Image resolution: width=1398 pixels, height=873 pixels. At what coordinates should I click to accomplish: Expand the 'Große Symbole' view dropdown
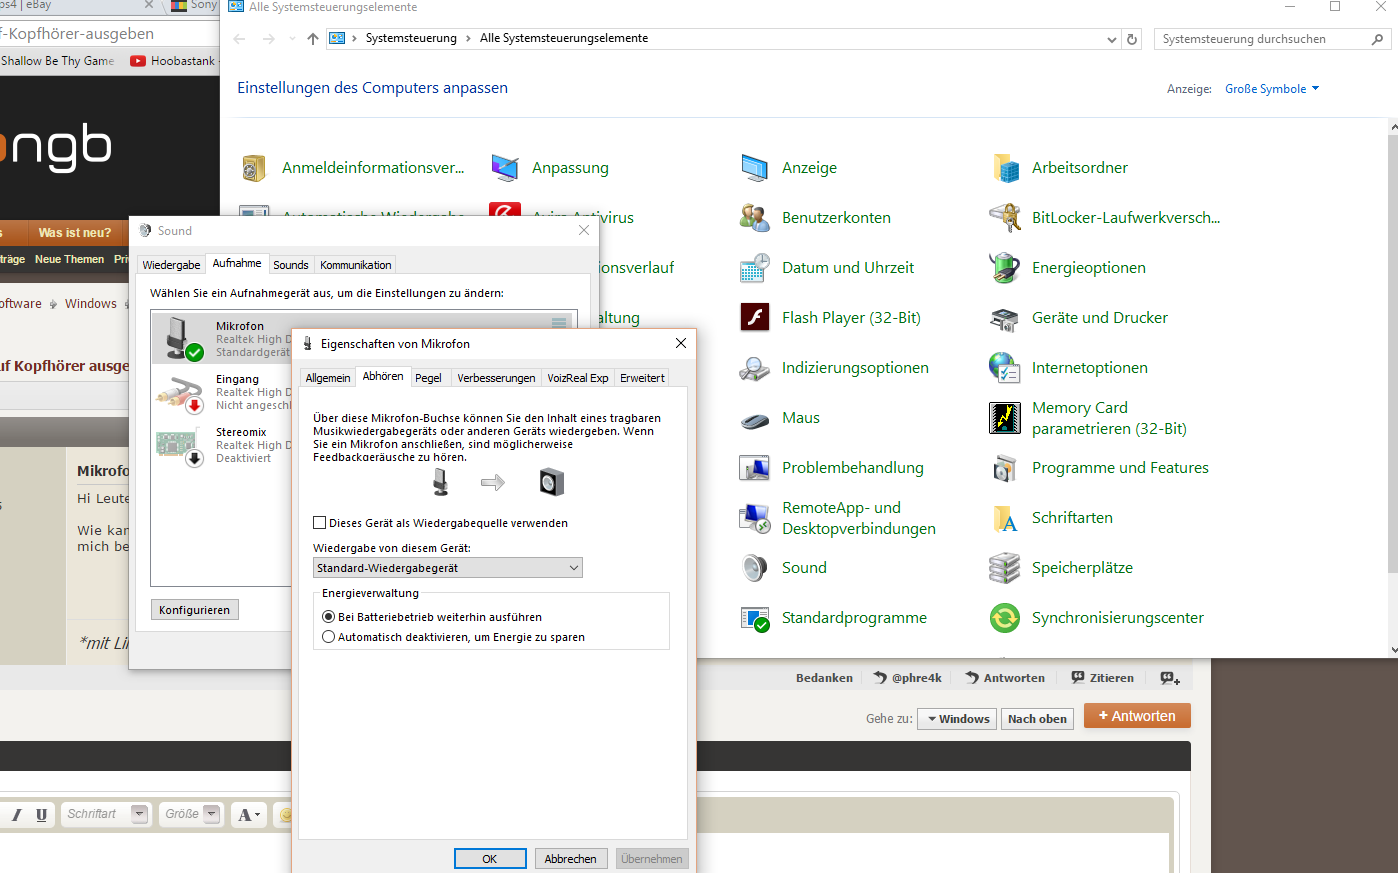tap(1272, 89)
